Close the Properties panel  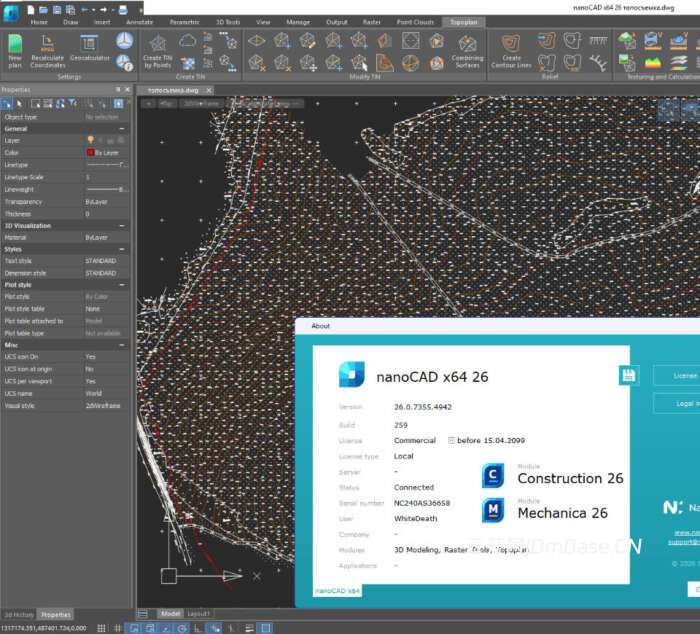tap(127, 90)
